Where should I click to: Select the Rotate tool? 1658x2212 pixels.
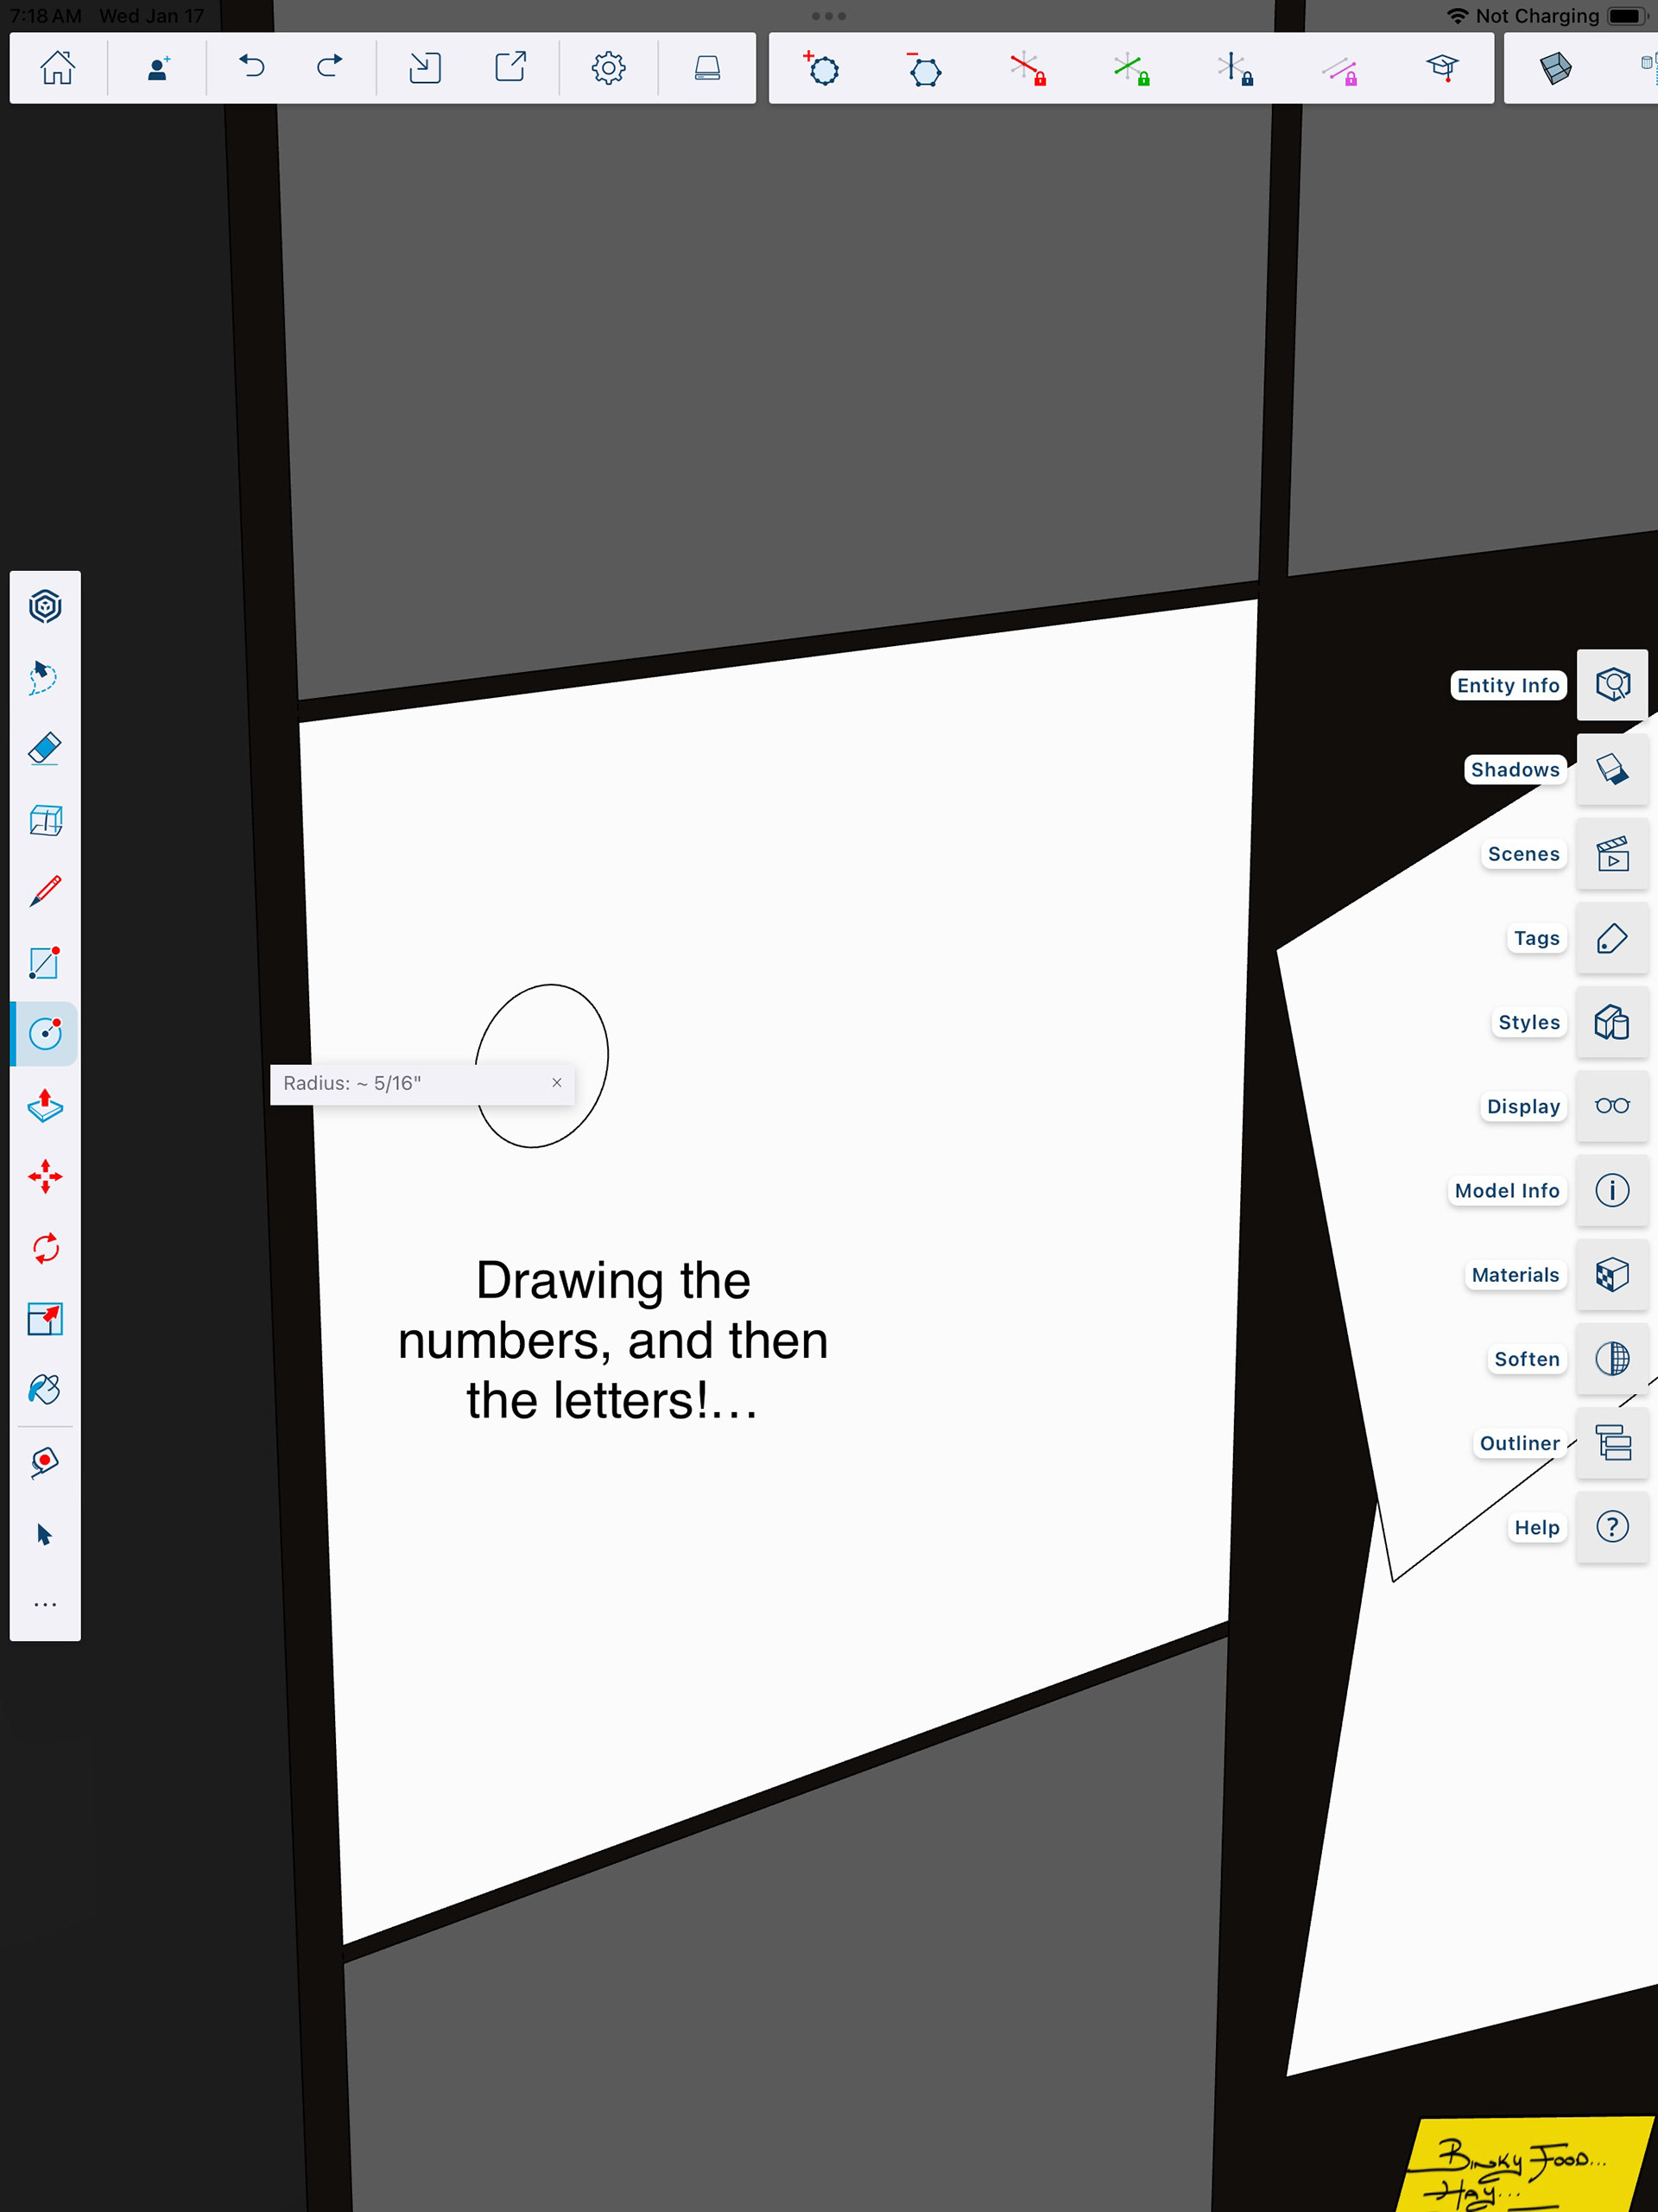point(45,1248)
